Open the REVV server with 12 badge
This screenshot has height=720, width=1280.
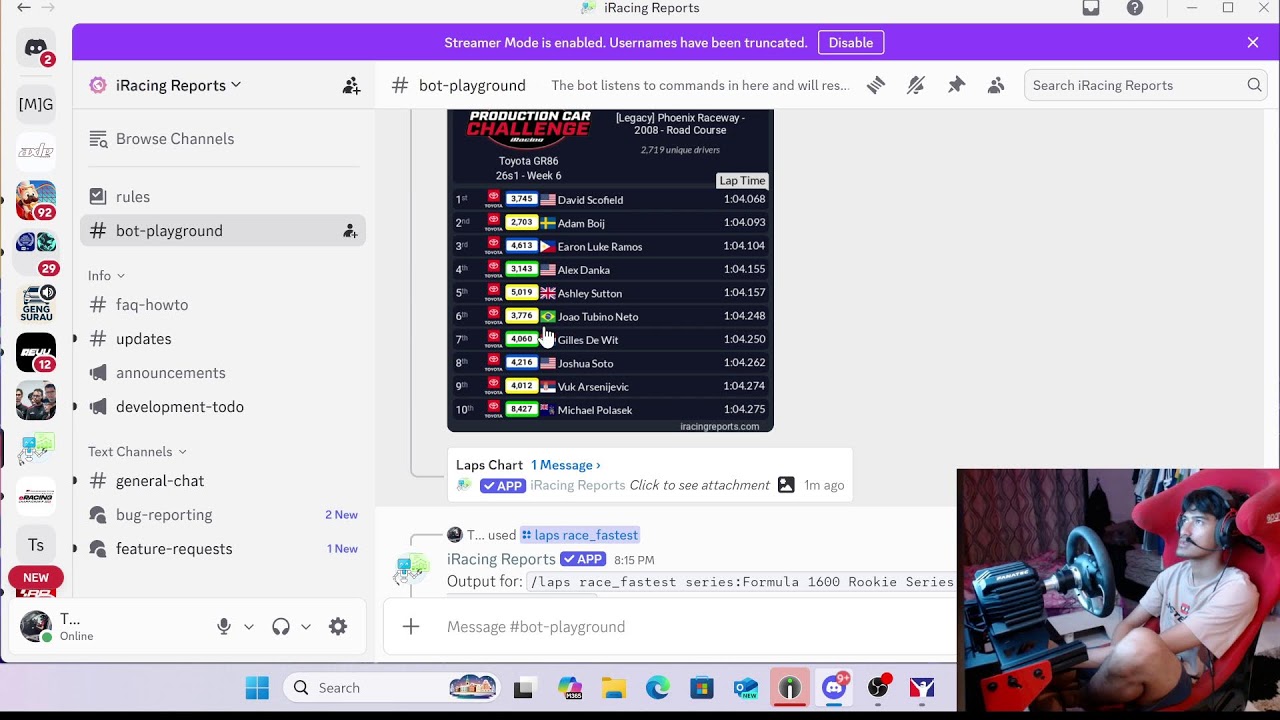36,351
